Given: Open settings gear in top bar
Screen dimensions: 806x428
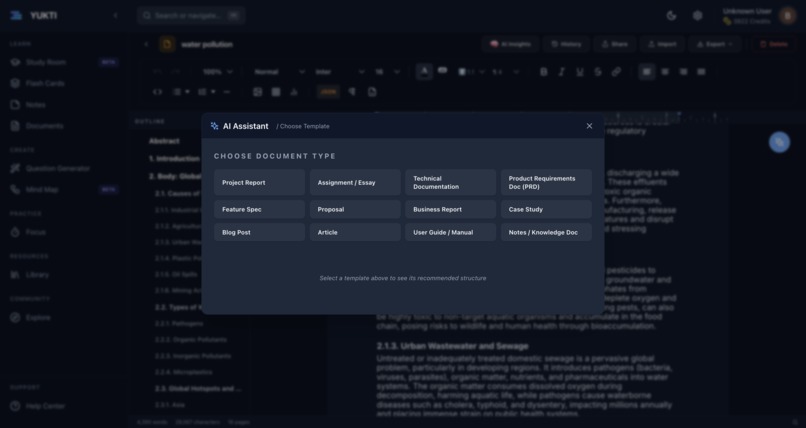Looking at the screenshot, I should (698, 15).
